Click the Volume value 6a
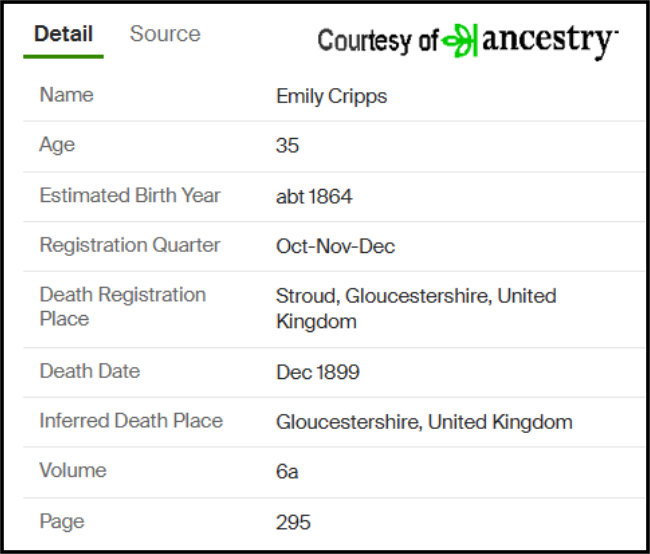The image size is (650, 554). pyautogui.click(x=287, y=471)
